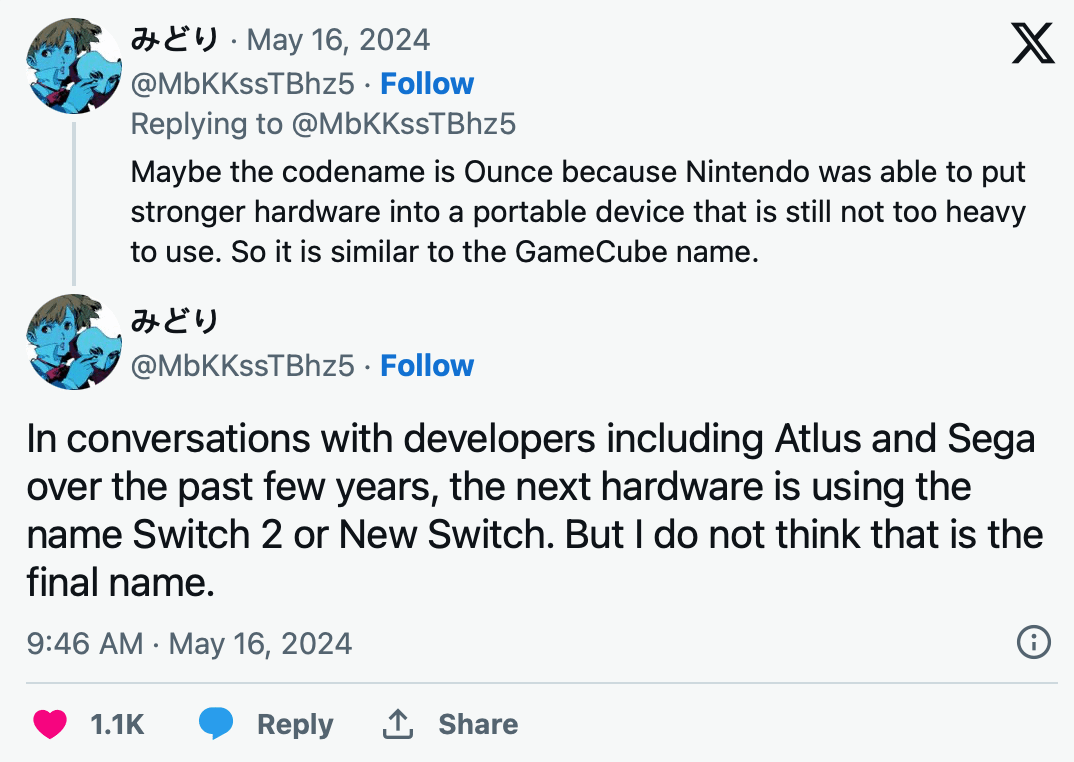Screen dimensions: 1074x762
Task: Click the @MbKKssTBhz5 handle under the main tweet name
Action: coord(243,365)
